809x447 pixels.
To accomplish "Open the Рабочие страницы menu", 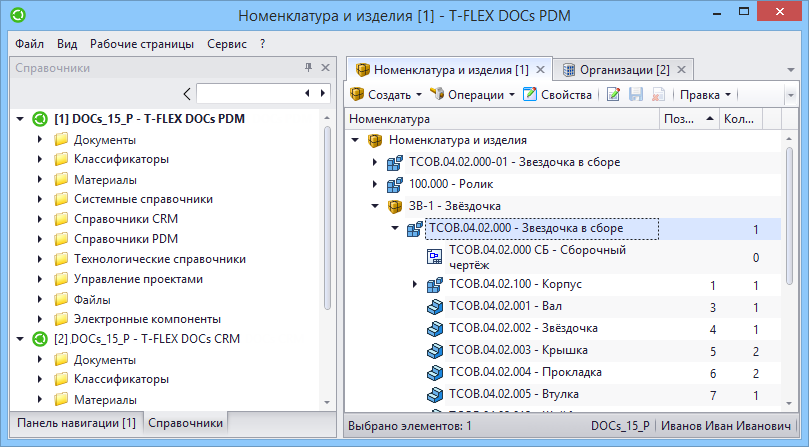I will (142, 44).
